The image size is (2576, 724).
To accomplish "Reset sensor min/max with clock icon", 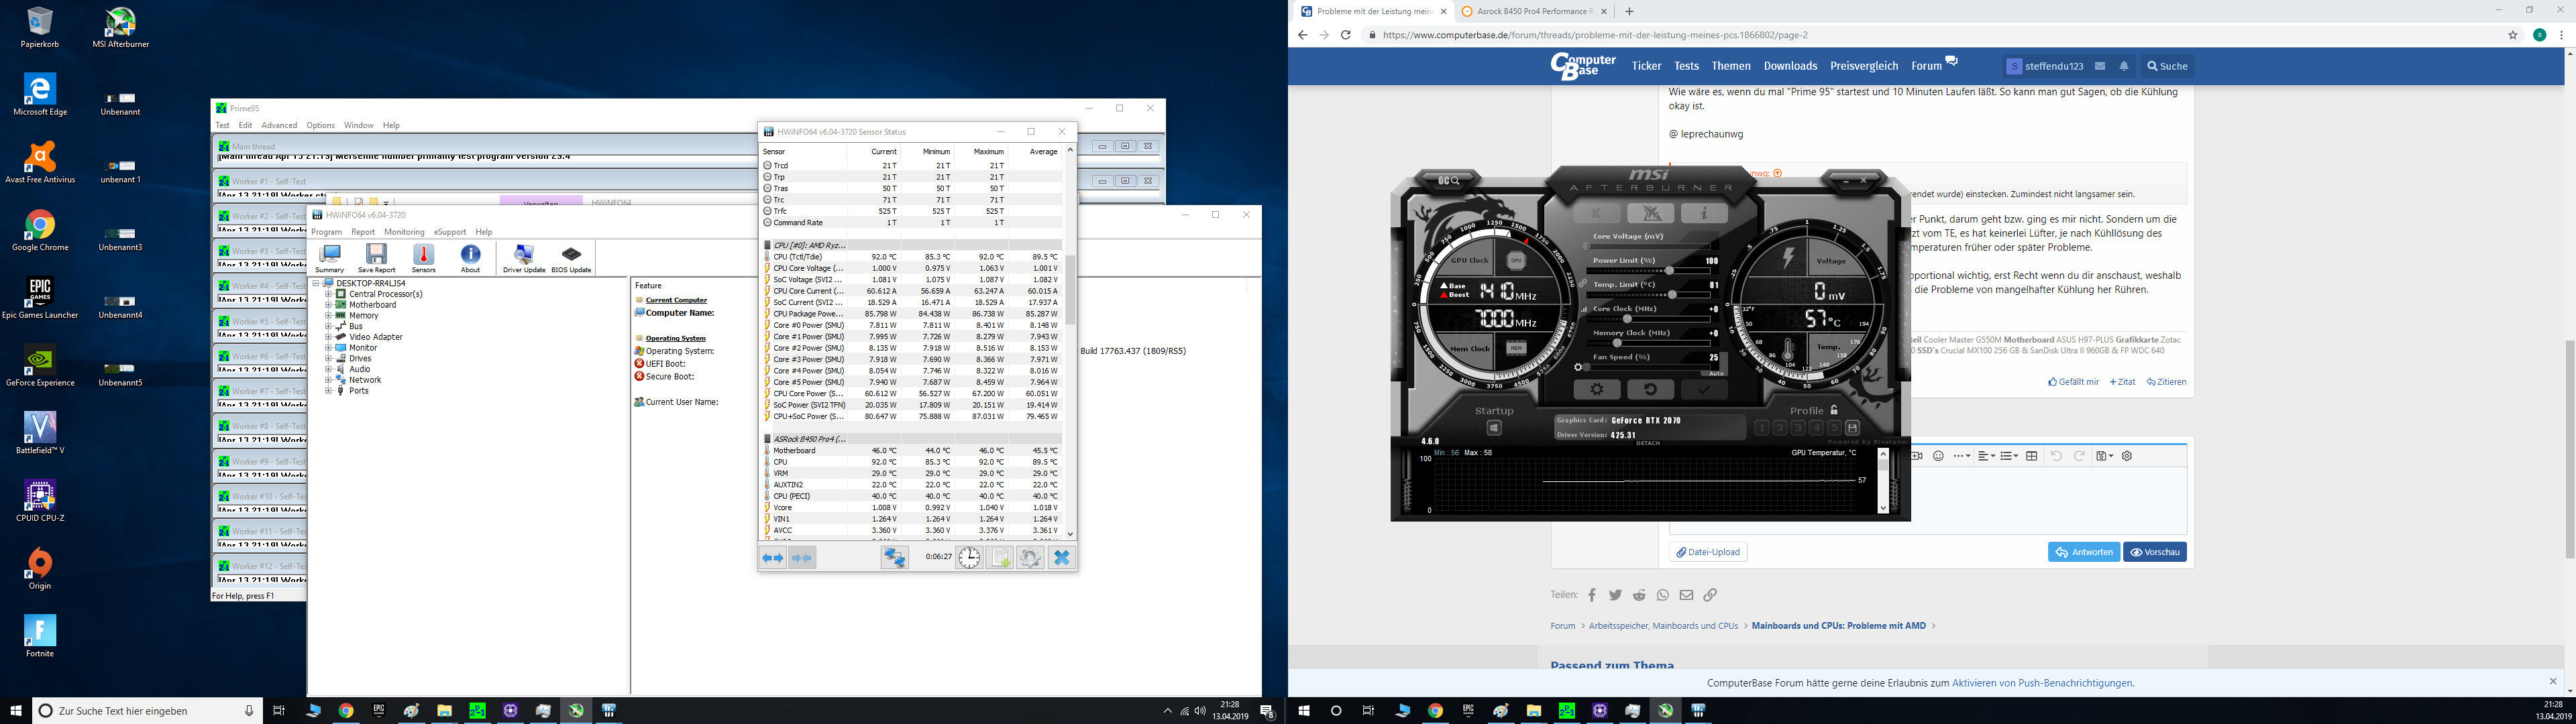I will (969, 558).
